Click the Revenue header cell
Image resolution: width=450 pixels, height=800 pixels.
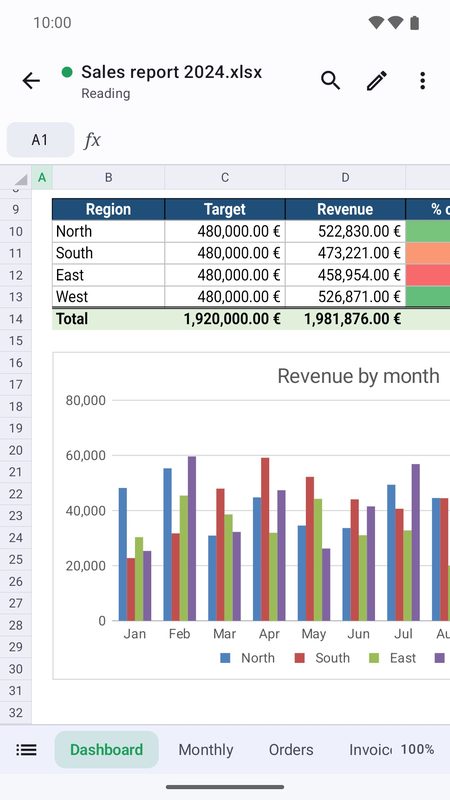pyautogui.click(x=345, y=209)
